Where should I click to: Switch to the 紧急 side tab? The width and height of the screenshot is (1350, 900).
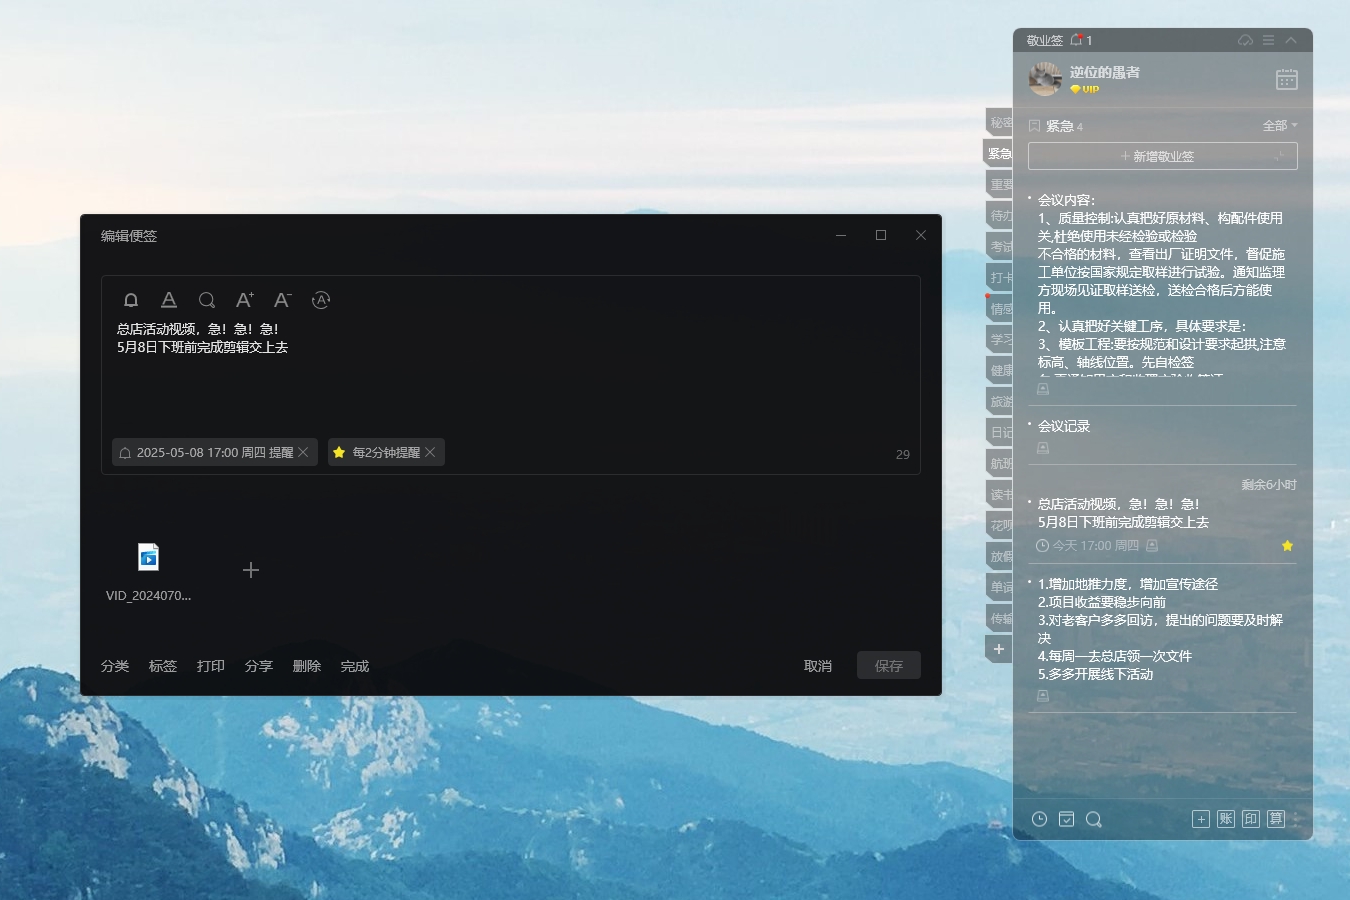coord(999,153)
